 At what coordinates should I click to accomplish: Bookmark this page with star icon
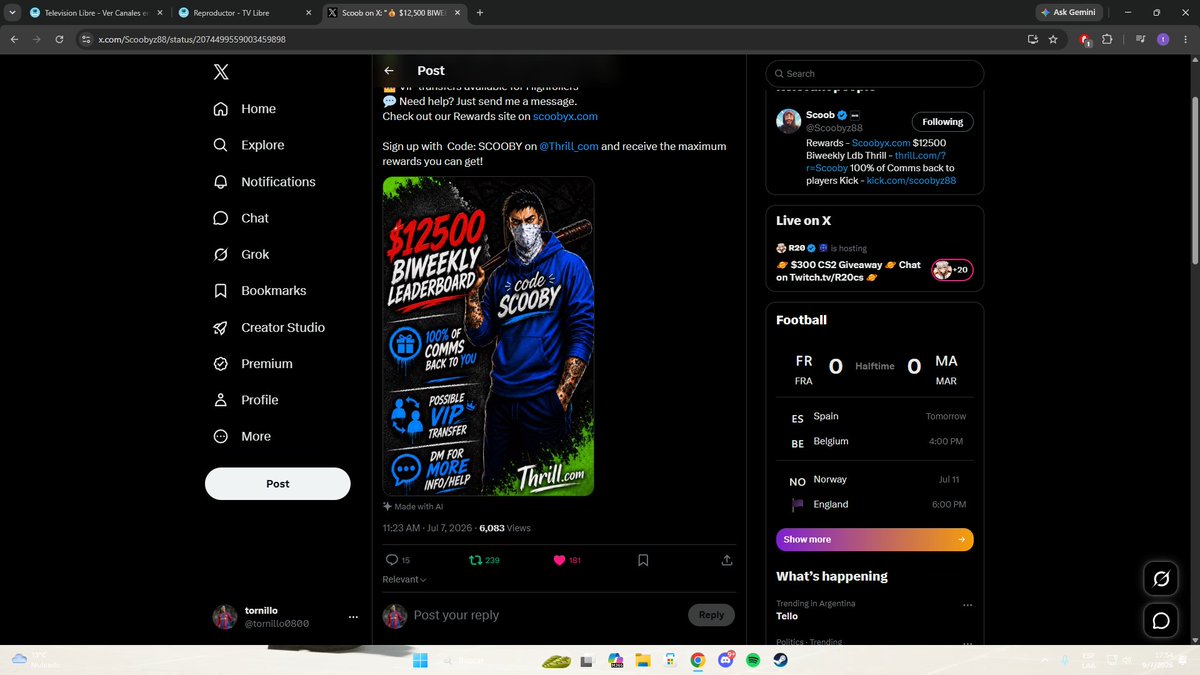click(x=1053, y=39)
